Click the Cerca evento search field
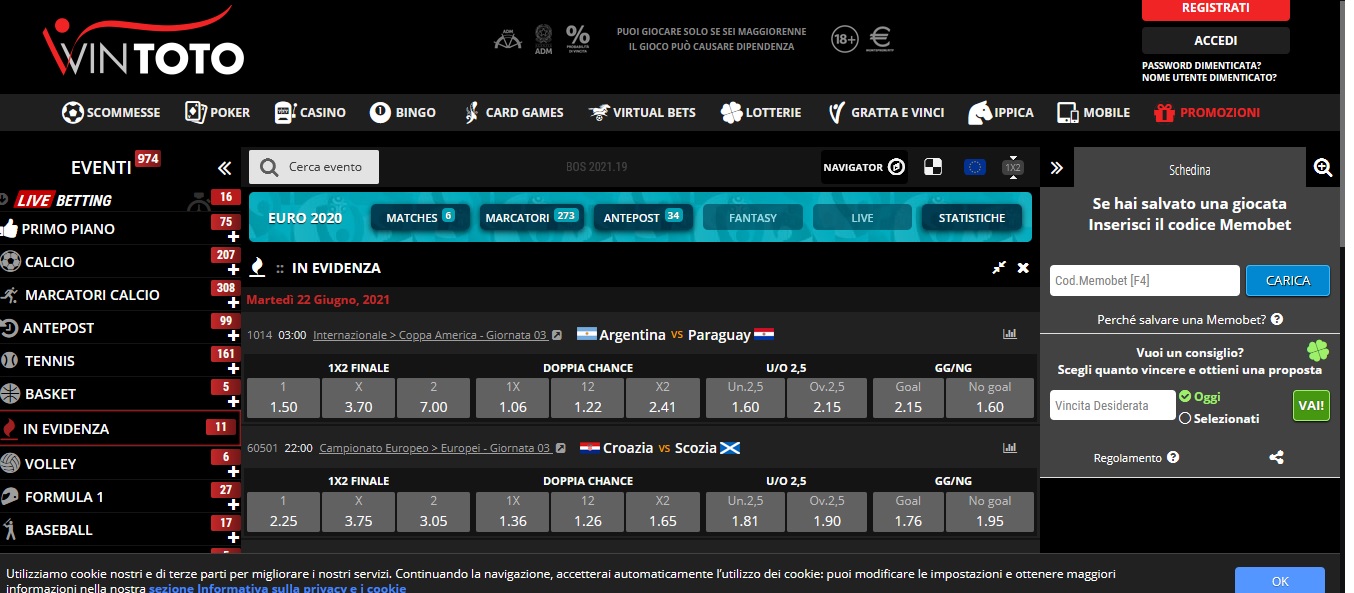Image resolution: width=1354 pixels, height=593 pixels. point(314,167)
